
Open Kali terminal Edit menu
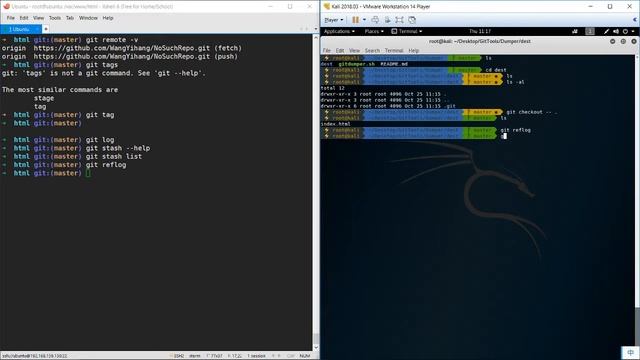pyautogui.click(x=340, y=51)
